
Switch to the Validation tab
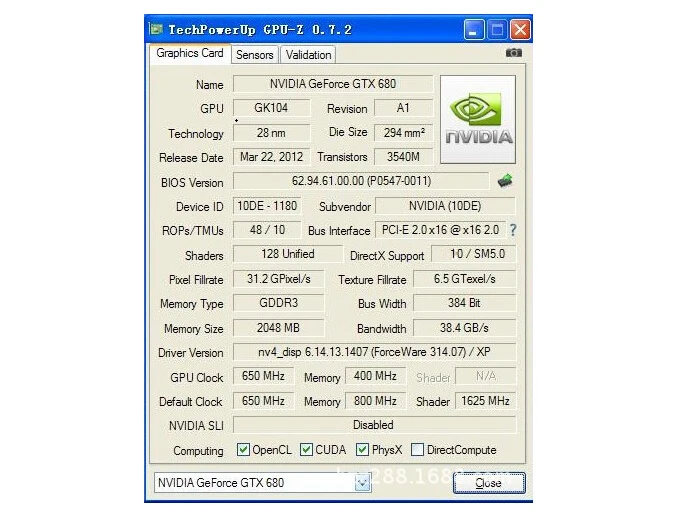[x=308, y=55]
